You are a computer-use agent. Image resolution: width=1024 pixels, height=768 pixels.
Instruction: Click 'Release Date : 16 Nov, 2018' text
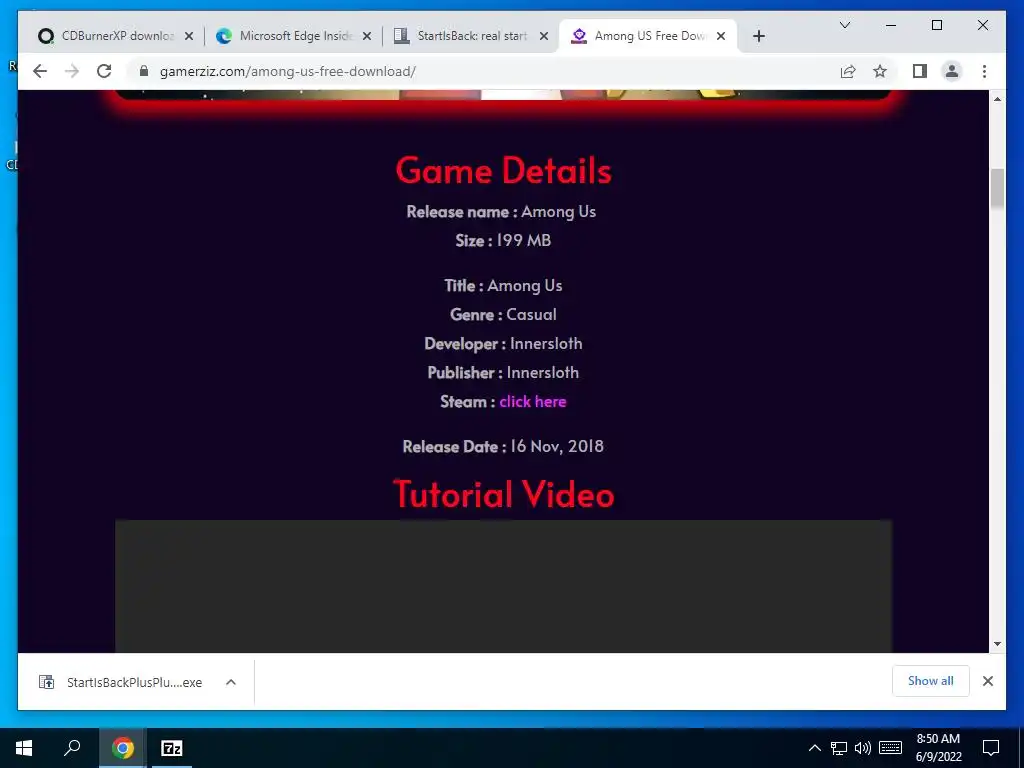[504, 447]
